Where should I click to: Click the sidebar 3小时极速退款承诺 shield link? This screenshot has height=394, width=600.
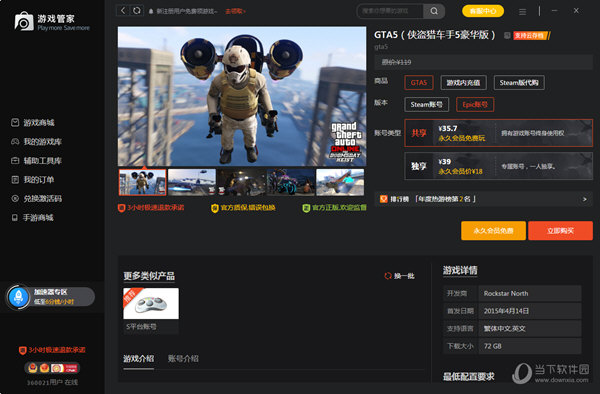click(x=52, y=350)
